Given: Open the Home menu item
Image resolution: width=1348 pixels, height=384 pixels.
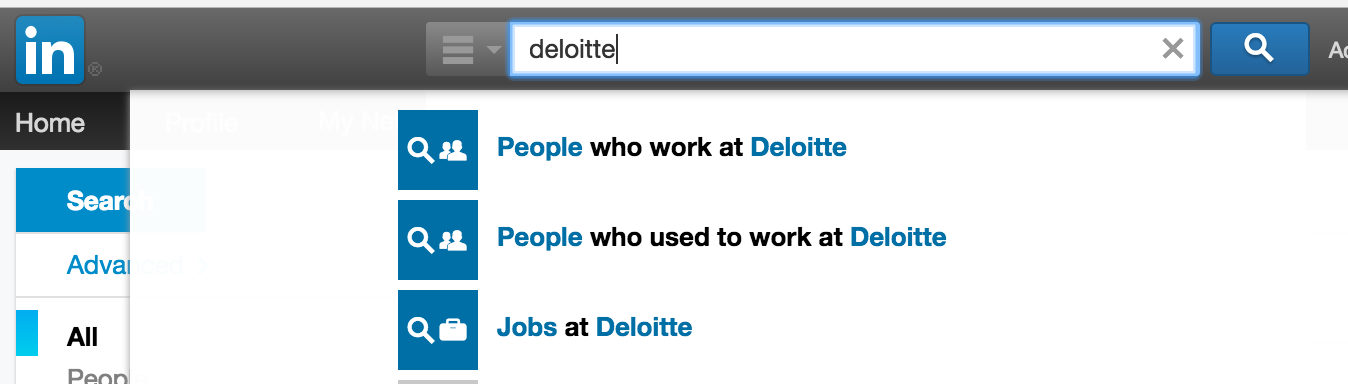Looking at the screenshot, I should (x=50, y=123).
